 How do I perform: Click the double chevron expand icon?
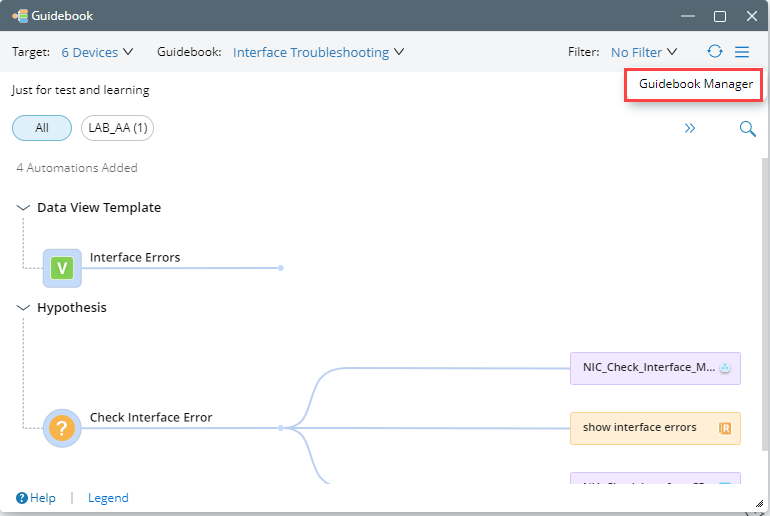pos(690,128)
